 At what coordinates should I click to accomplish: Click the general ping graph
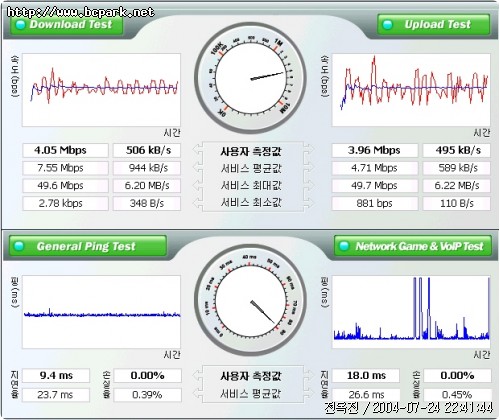click(101, 312)
